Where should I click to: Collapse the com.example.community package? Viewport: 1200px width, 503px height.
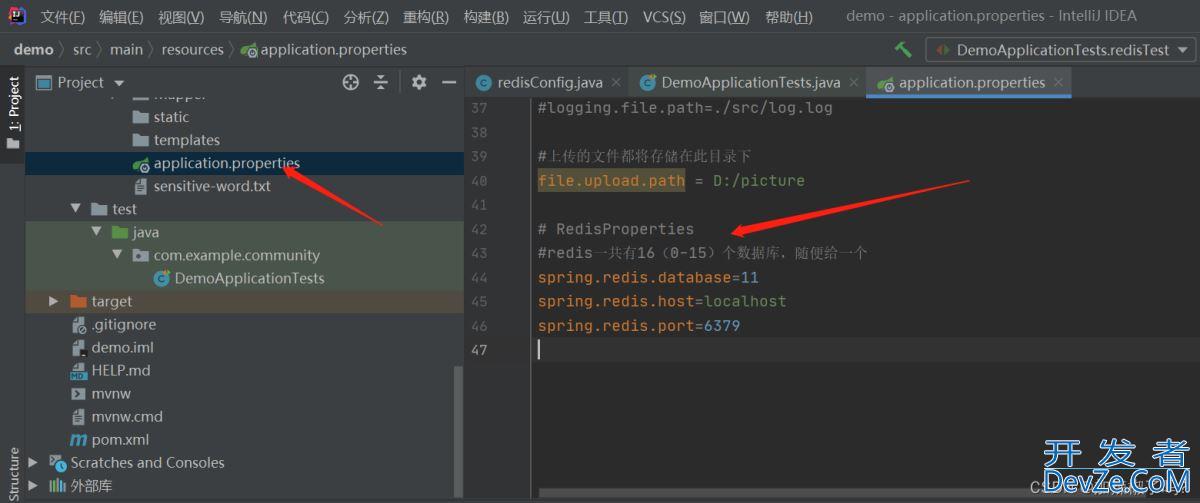(x=117, y=255)
